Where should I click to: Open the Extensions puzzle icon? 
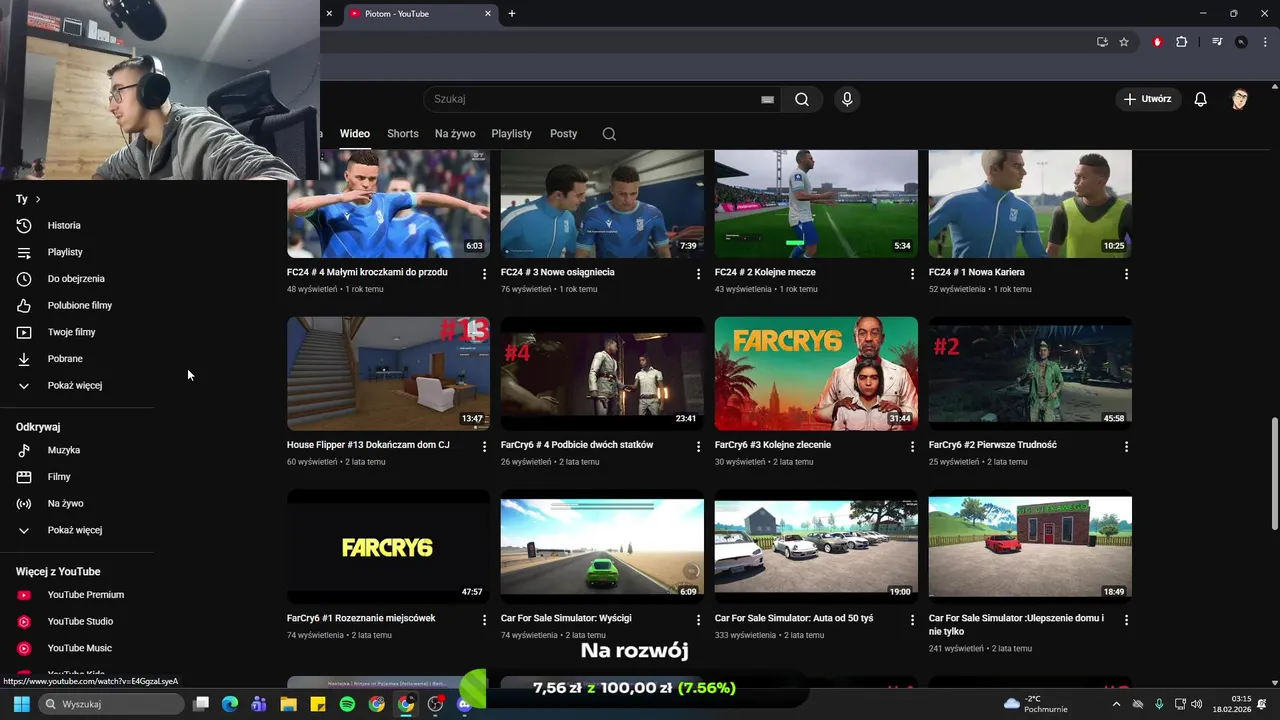pyautogui.click(x=1181, y=42)
